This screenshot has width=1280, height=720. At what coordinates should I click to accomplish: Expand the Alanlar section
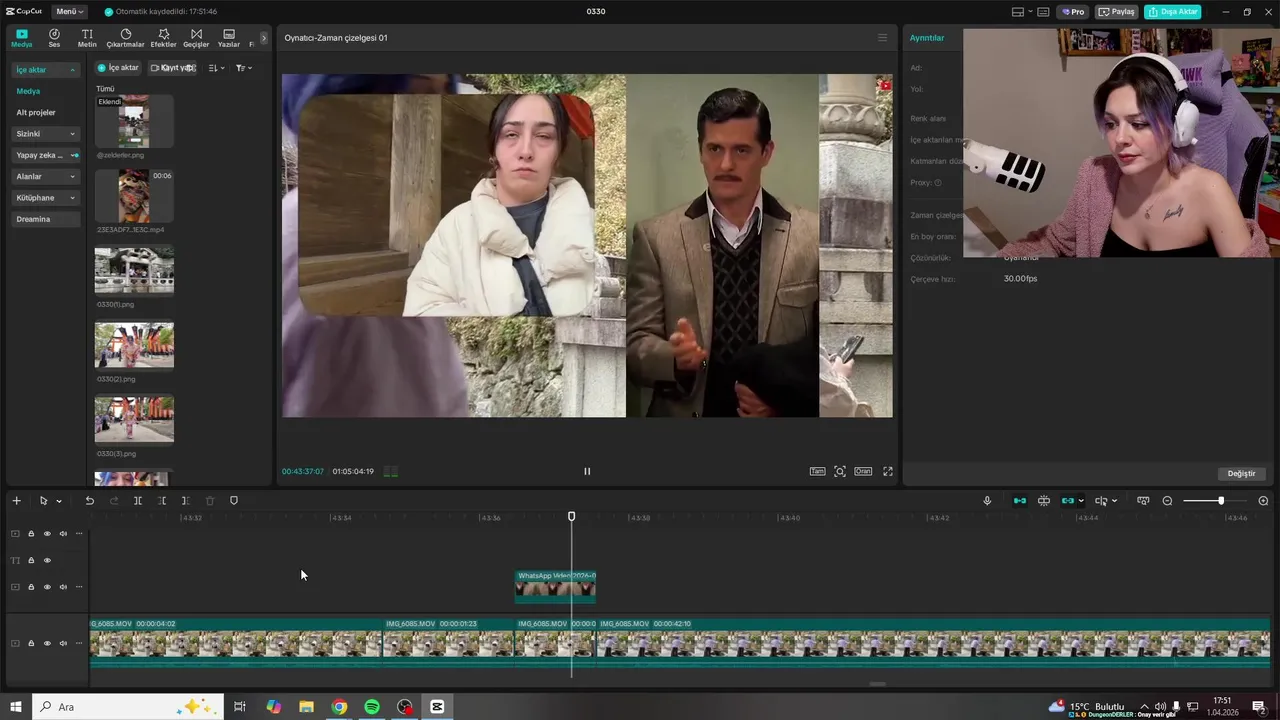[x=45, y=177]
